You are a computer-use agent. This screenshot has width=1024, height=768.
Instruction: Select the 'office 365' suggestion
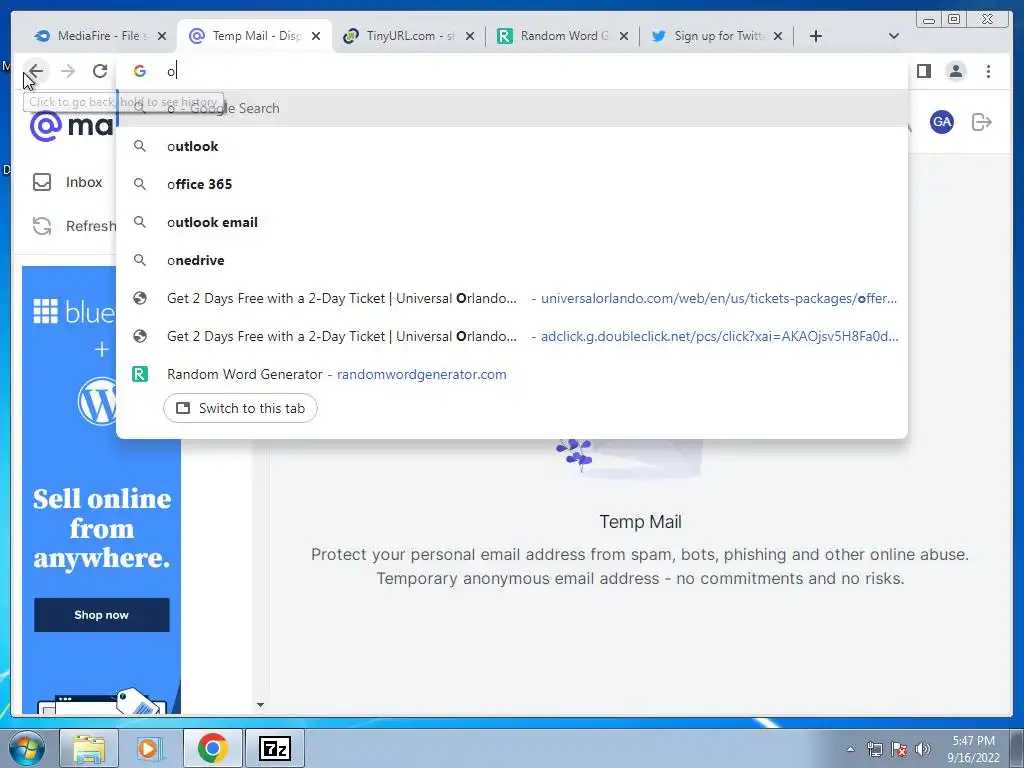point(511,184)
